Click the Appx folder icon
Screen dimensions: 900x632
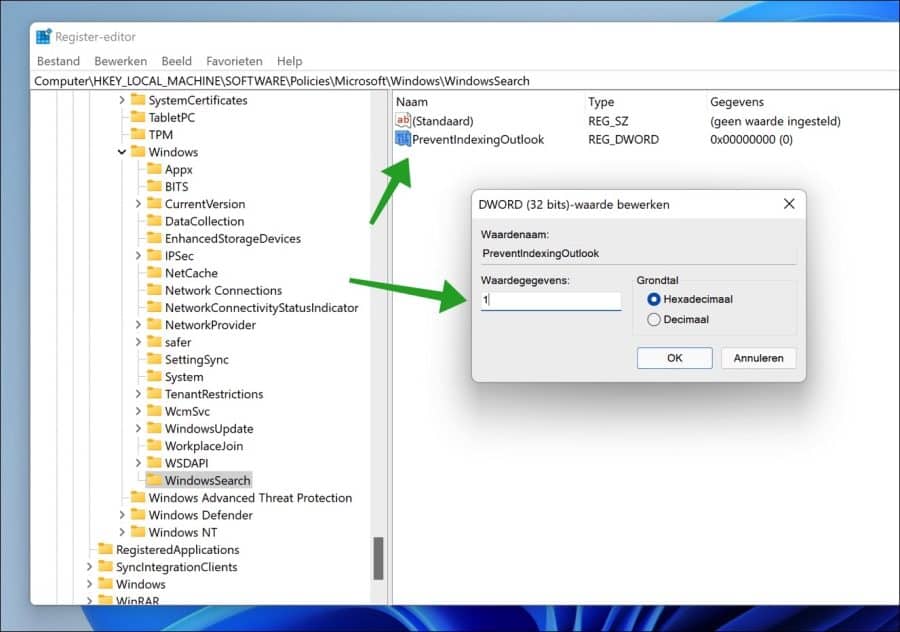click(154, 169)
